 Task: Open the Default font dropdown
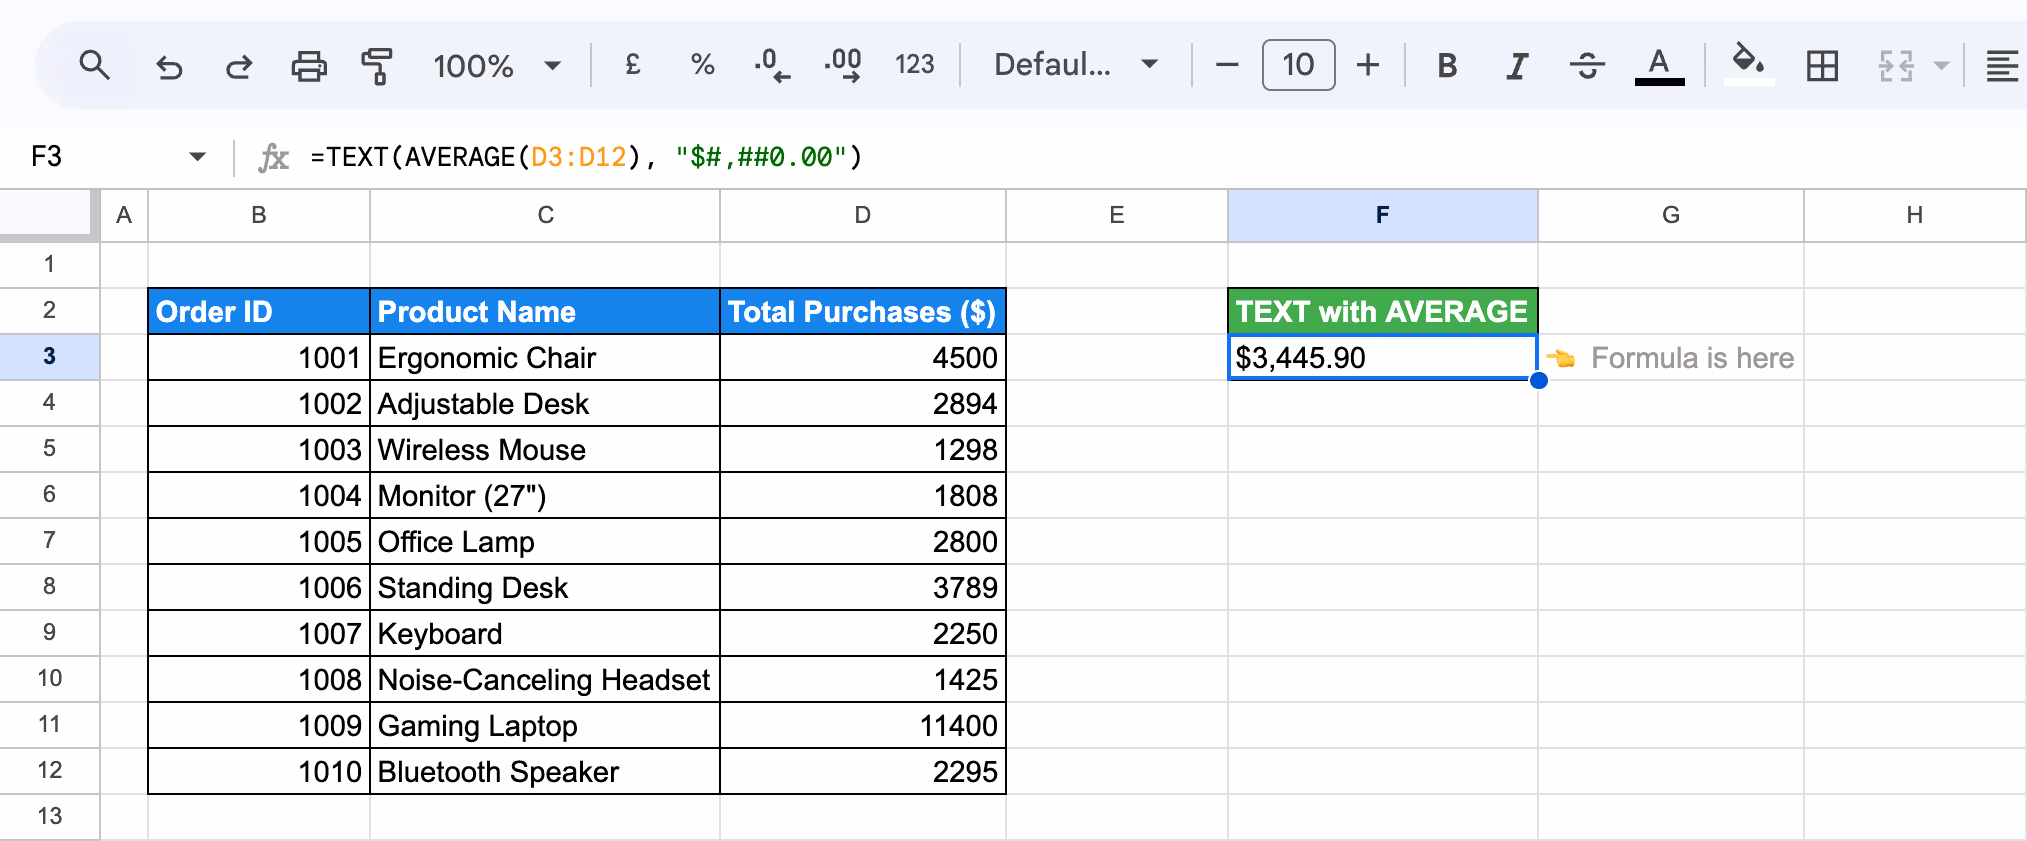tap(1076, 65)
